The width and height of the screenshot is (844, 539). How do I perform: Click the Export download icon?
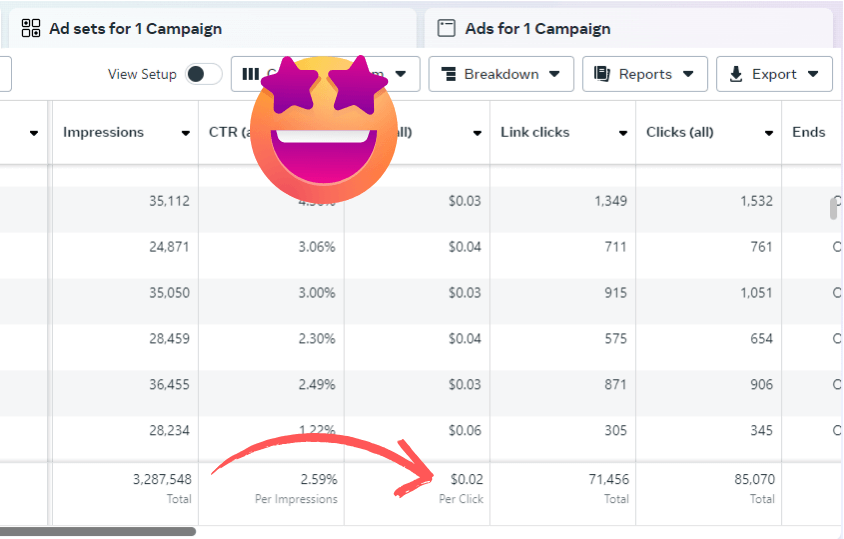(x=736, y=74)
